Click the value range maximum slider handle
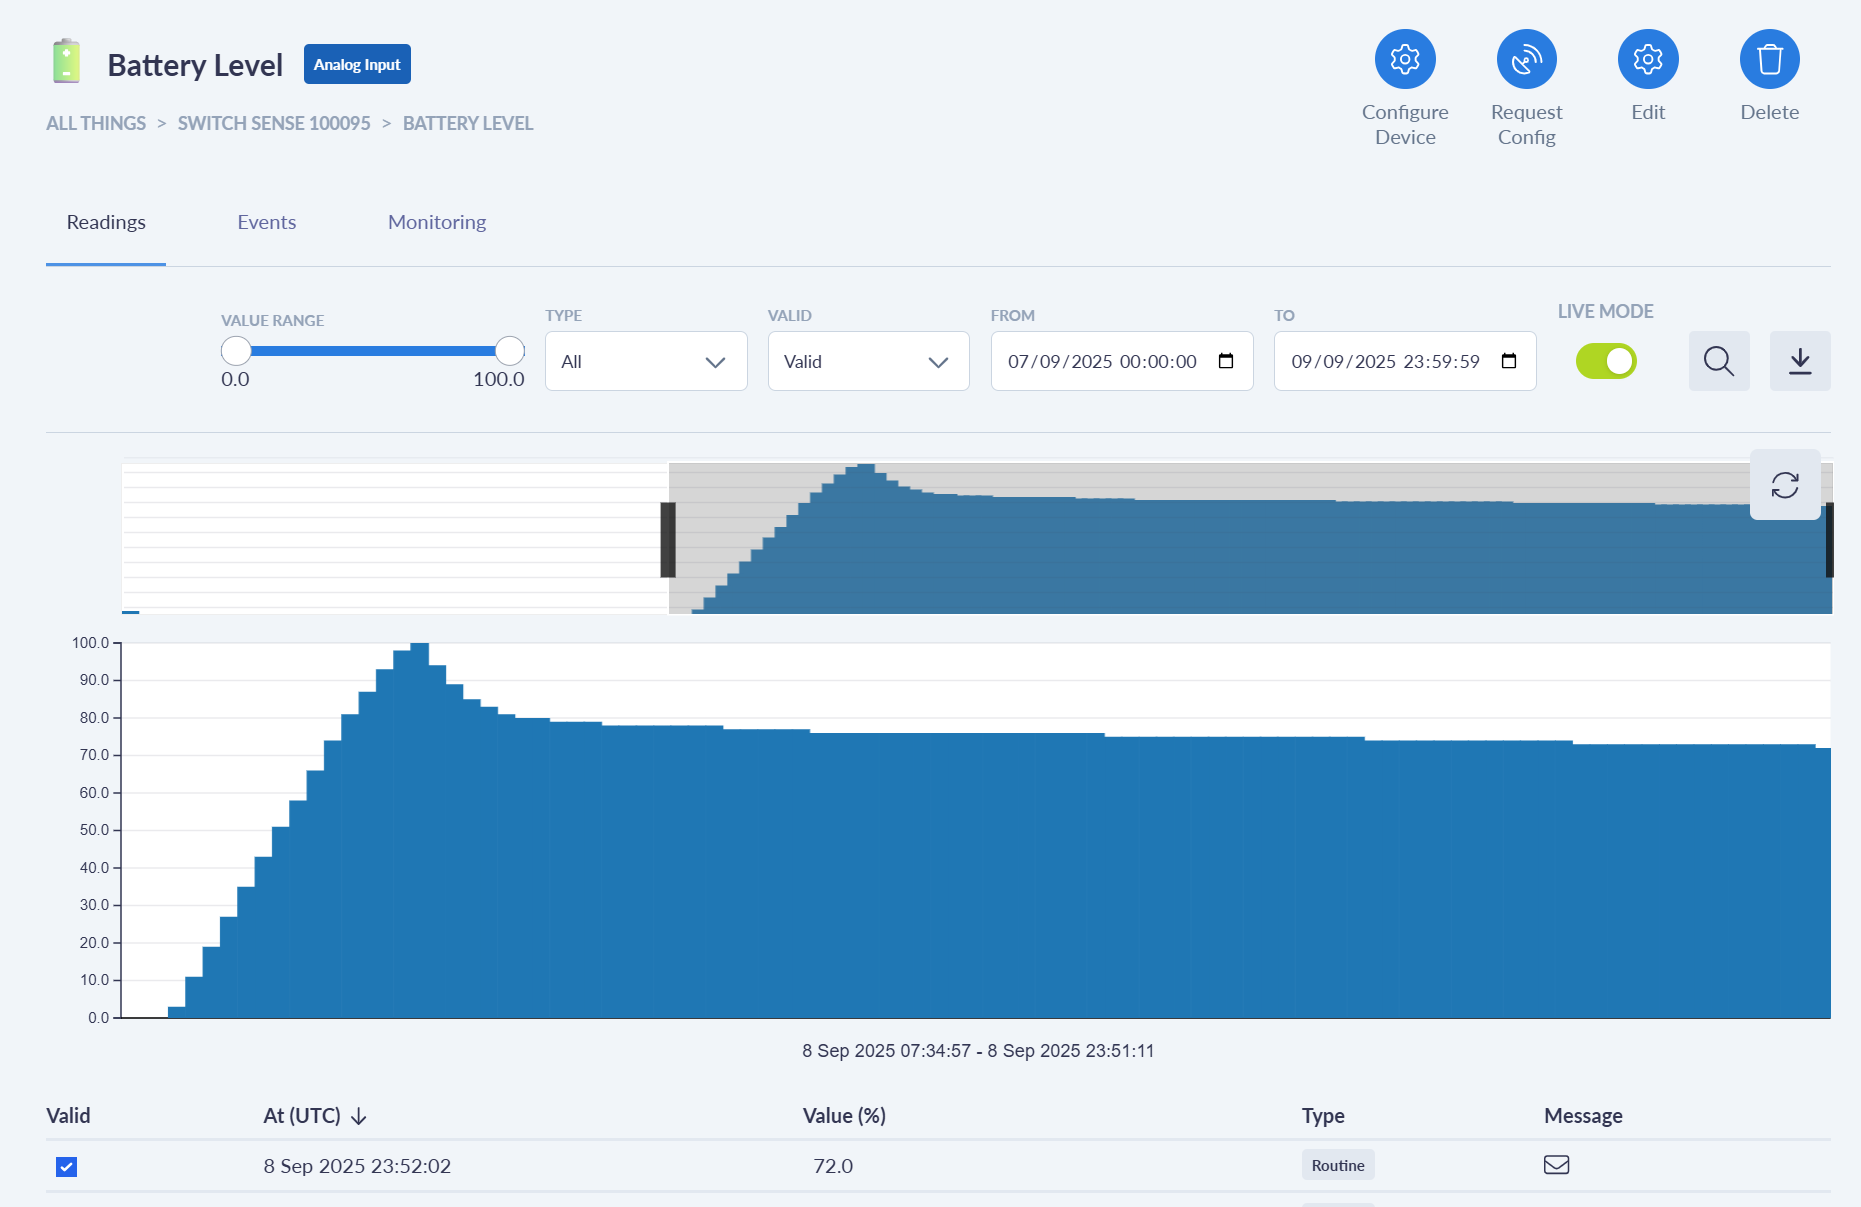Screen dimensions: 1861x1207 click(x=510, y=351)
